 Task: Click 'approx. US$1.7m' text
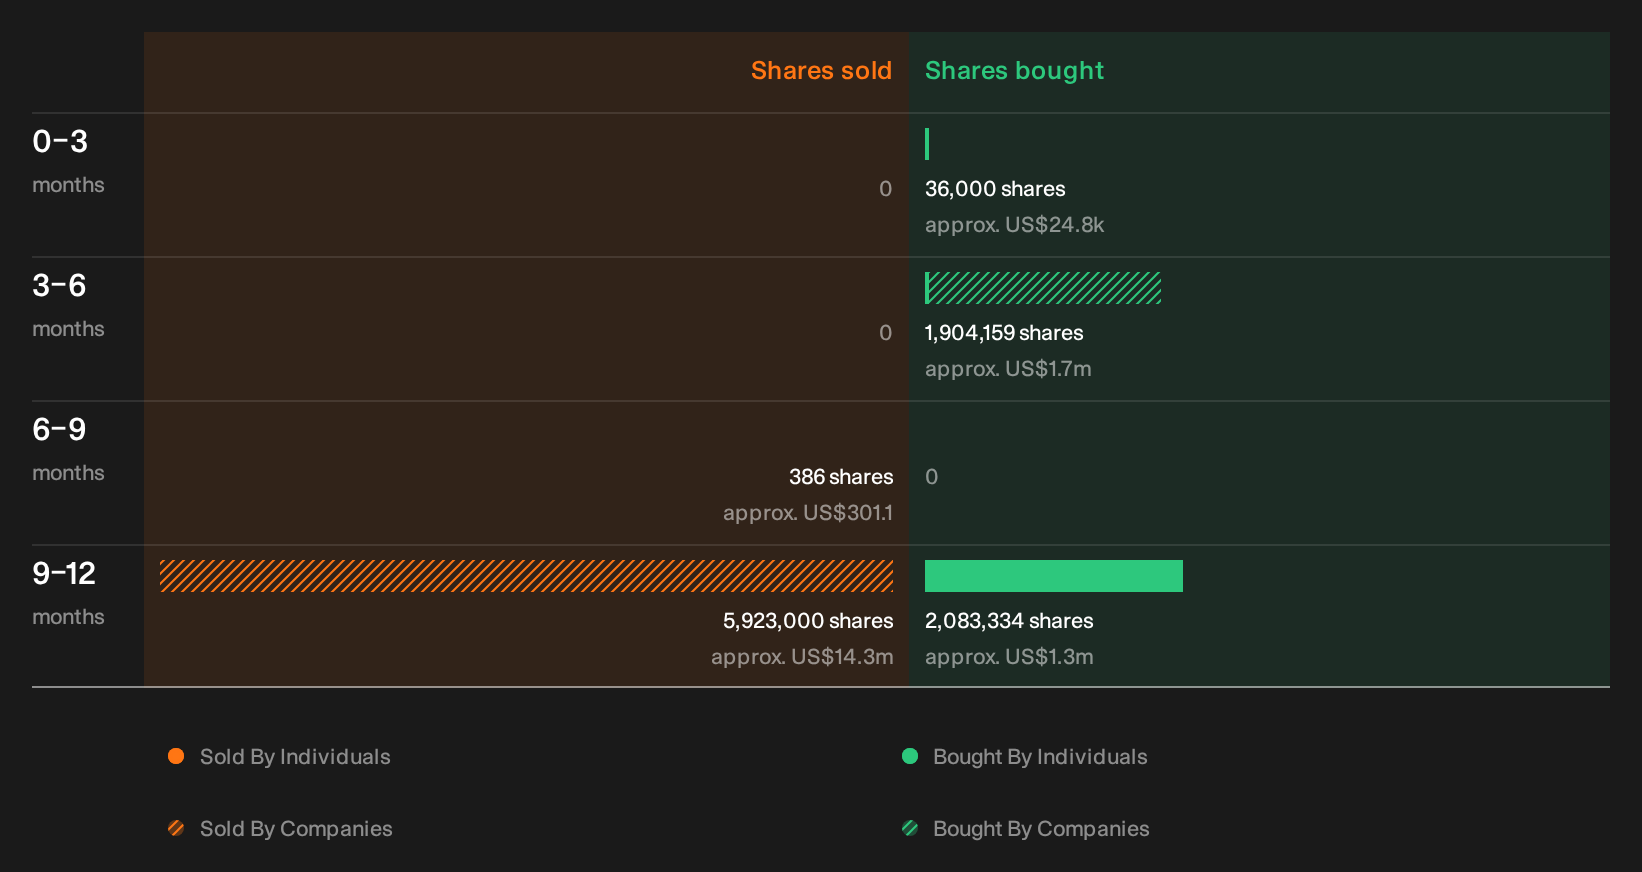coord(1008,369)
